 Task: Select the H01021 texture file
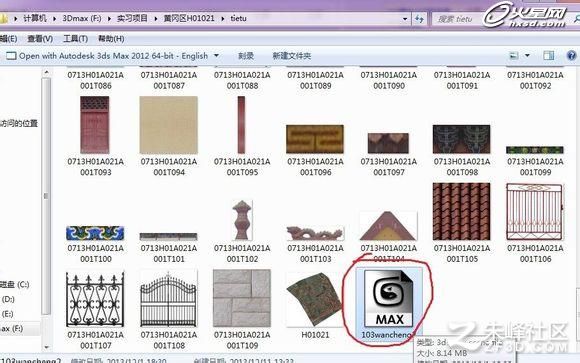coord(314,300)
